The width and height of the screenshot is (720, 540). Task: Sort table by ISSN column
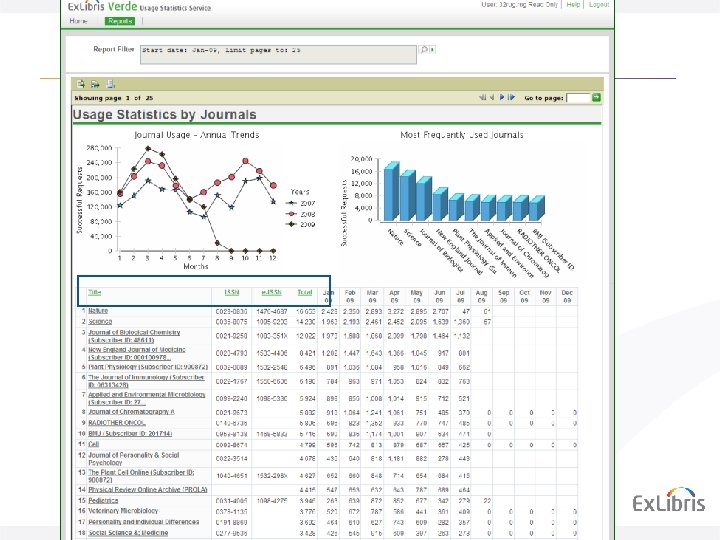click(x=232, y=292)
